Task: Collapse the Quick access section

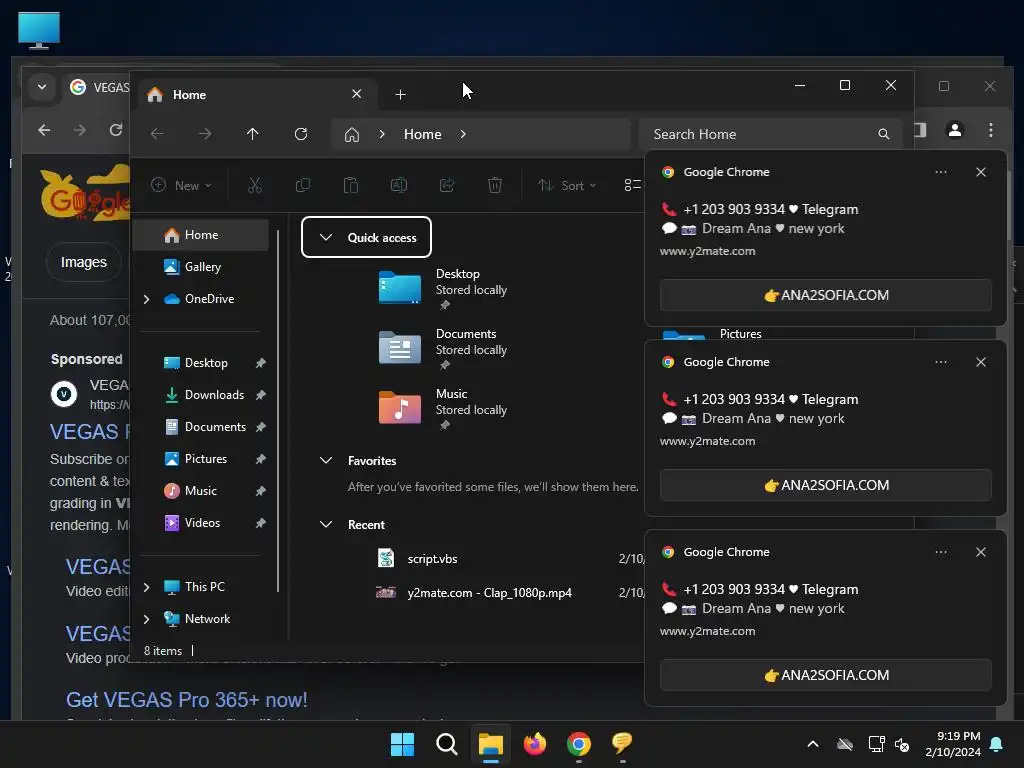Action: coord(326,237)
